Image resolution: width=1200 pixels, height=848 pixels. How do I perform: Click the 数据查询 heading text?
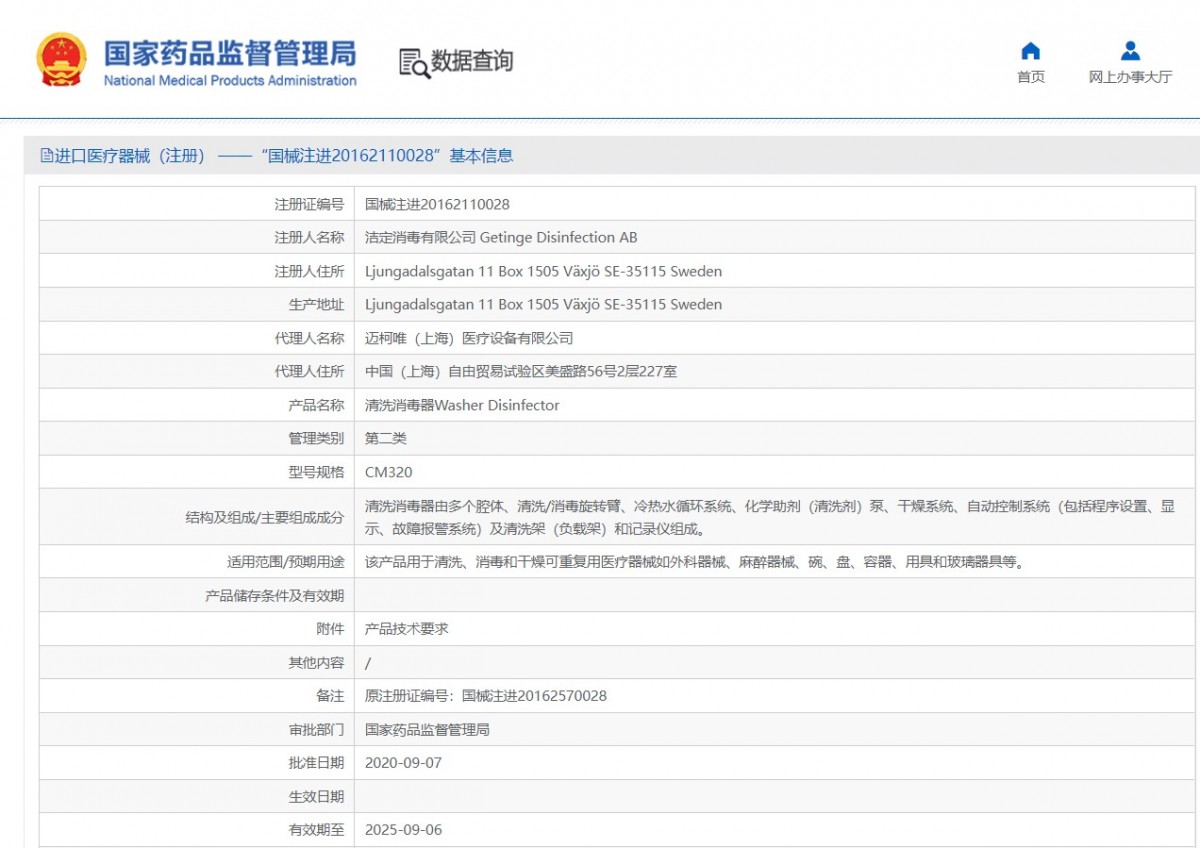[x=472, y=61]
